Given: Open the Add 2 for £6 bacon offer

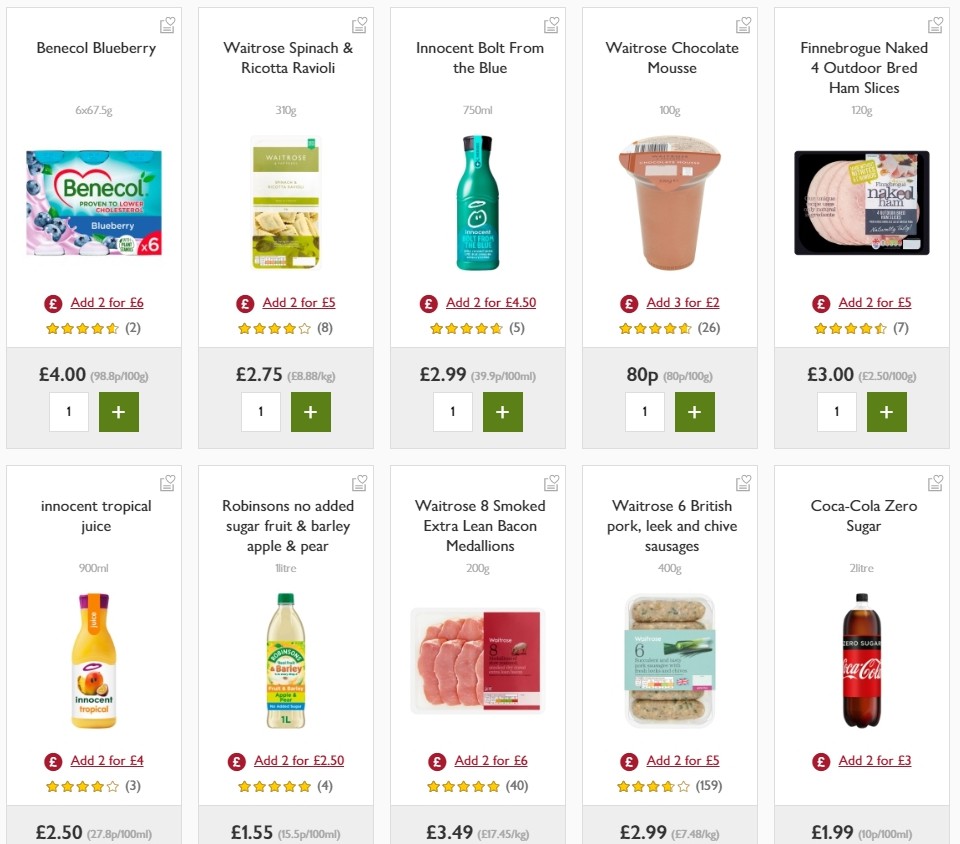Looking at the screenshot, I should point(490,760).
